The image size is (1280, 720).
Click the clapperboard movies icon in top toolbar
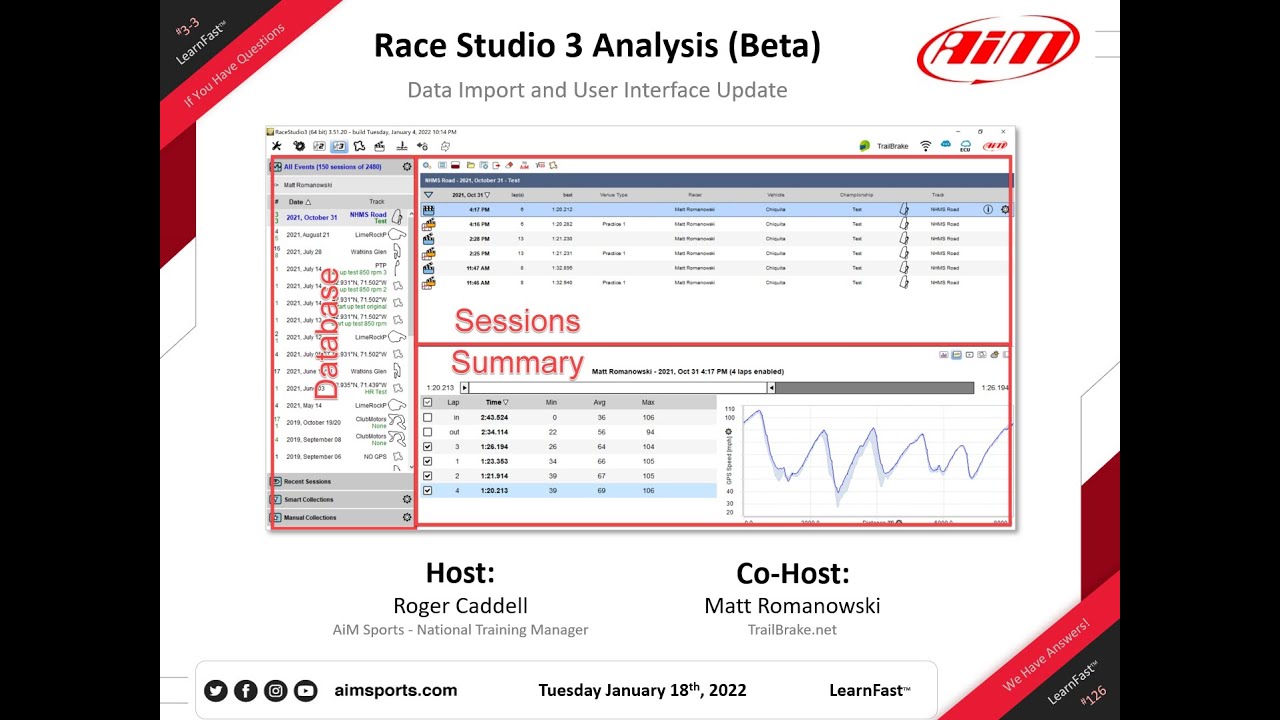tap(380, 146)
